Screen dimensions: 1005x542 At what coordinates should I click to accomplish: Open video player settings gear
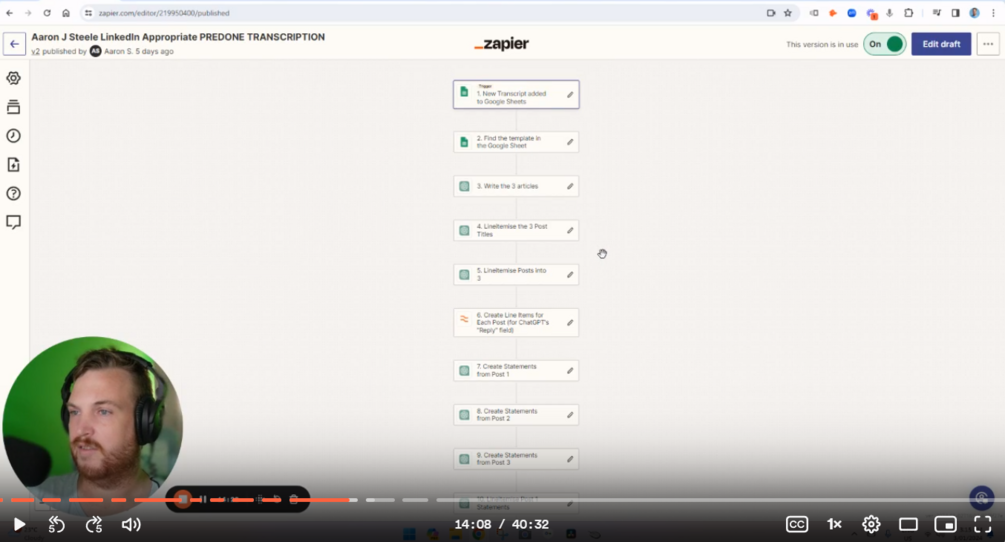click(x=871, y=525)
